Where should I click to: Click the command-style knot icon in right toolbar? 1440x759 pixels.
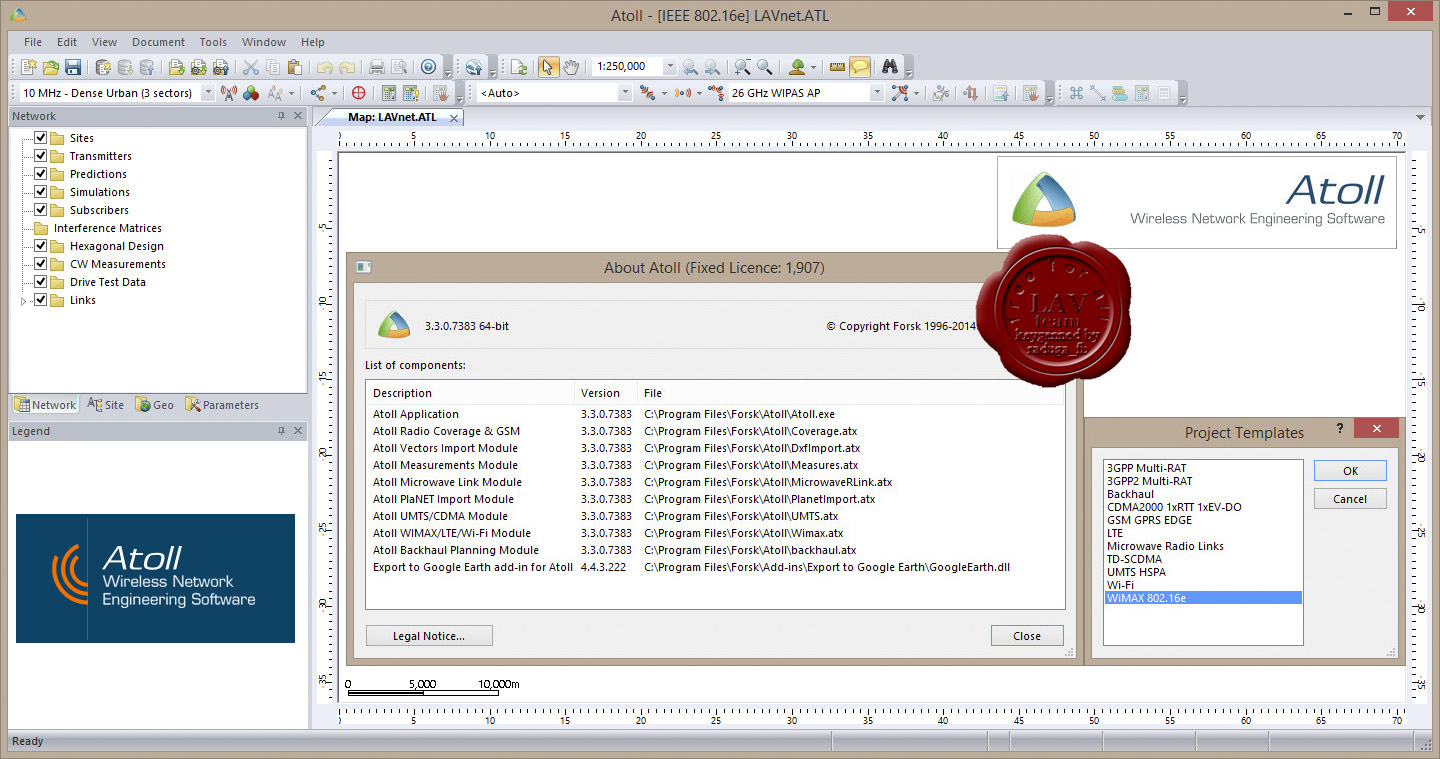pos(1076,93)
